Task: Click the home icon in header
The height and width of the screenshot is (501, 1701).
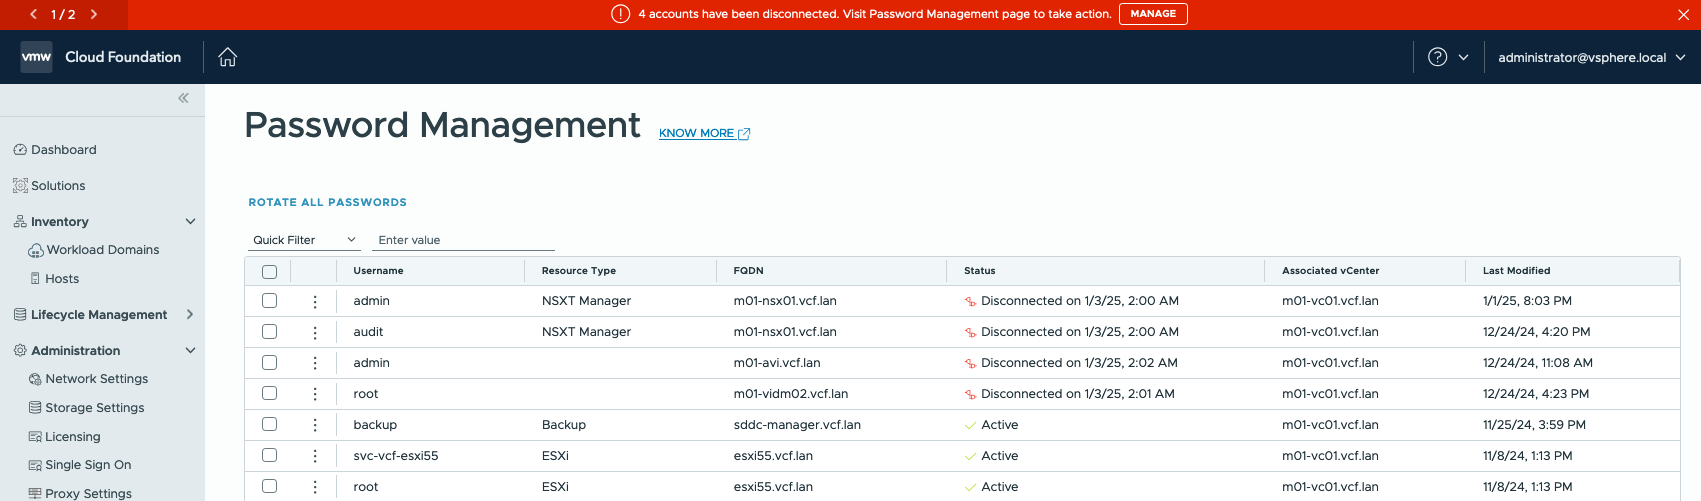Action: coord(228,57)
